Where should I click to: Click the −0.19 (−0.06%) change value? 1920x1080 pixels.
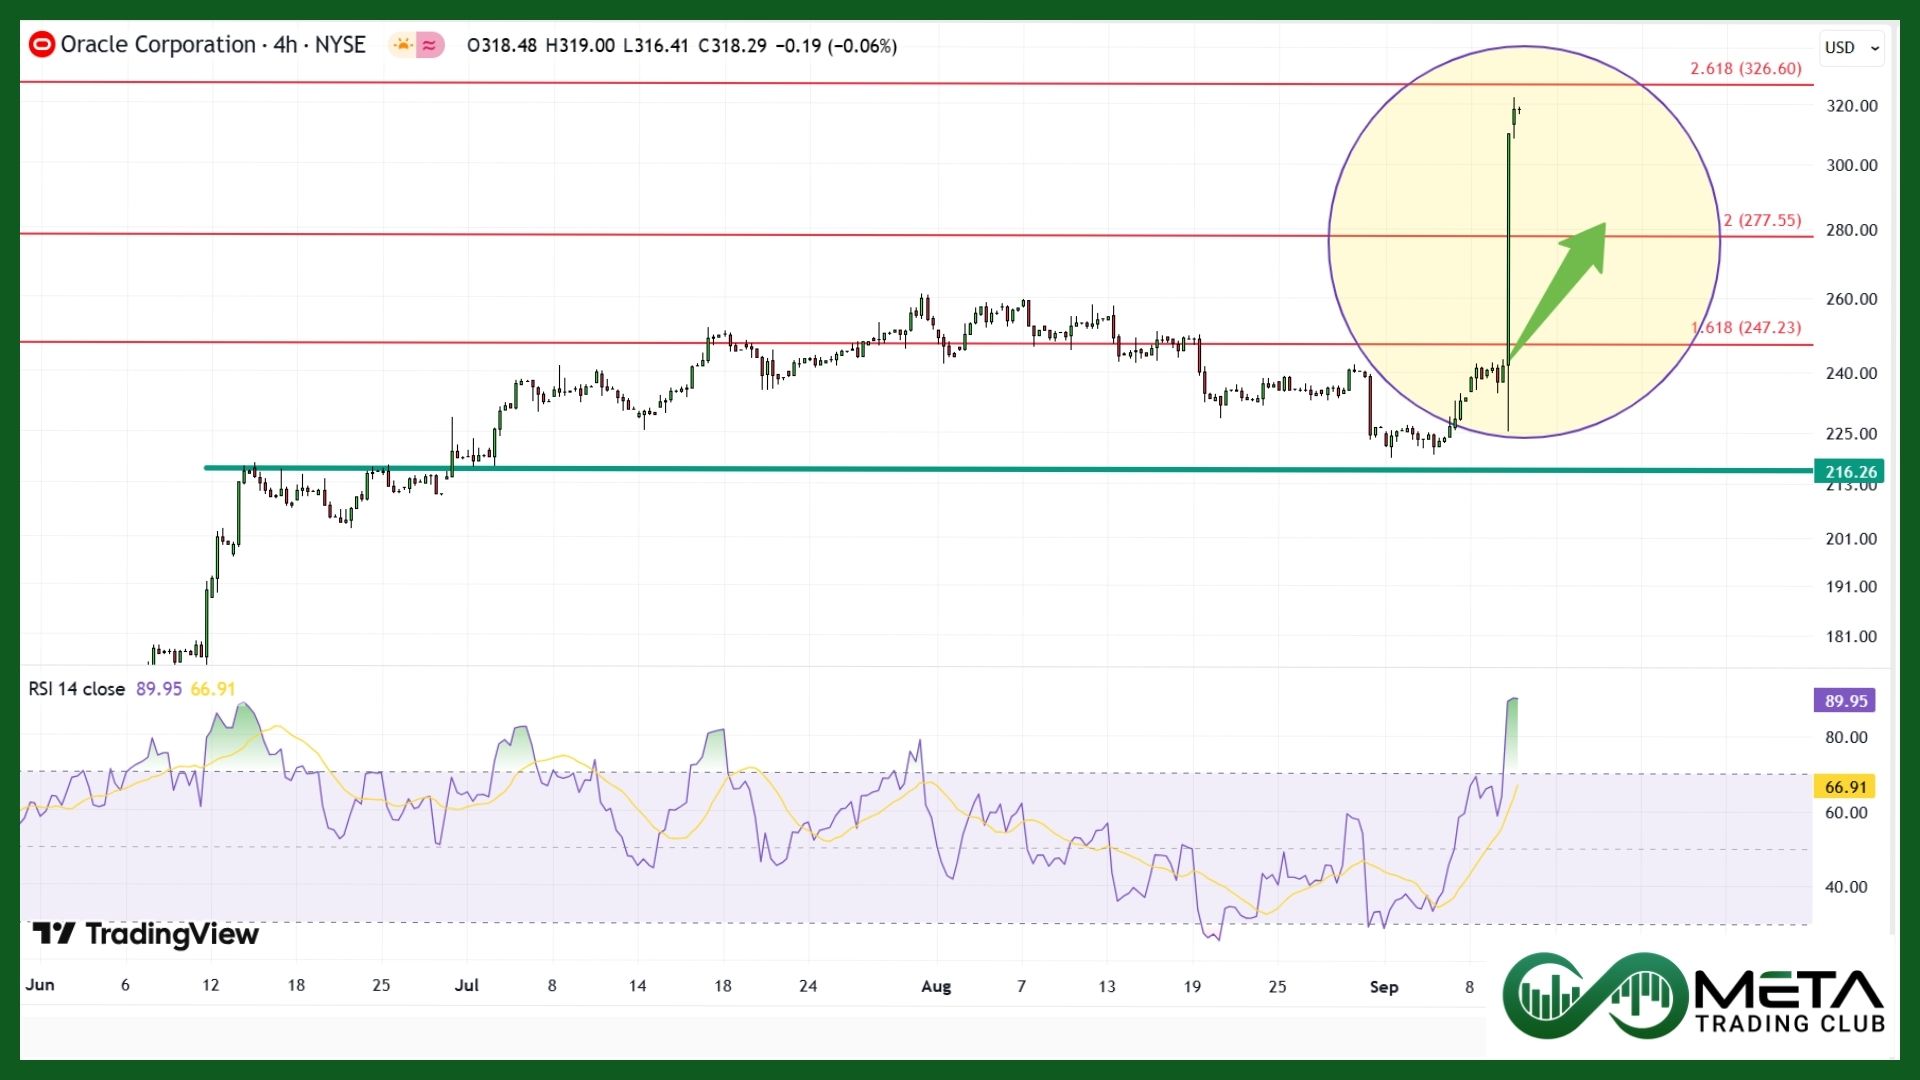click(836, 46)
